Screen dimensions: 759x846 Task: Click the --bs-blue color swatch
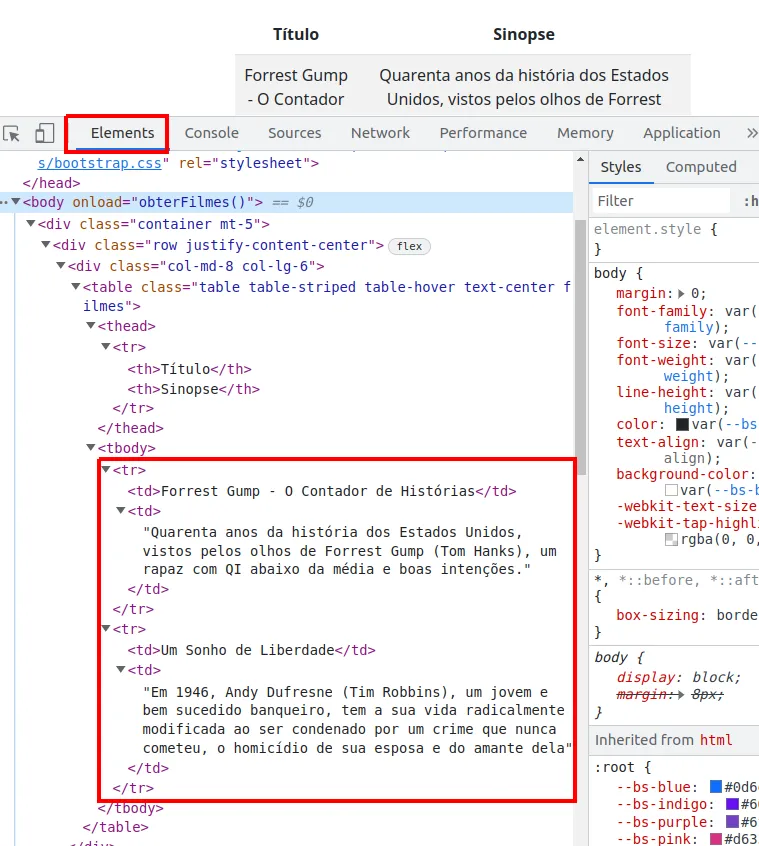pyautogui.click(x=716, y=787)
